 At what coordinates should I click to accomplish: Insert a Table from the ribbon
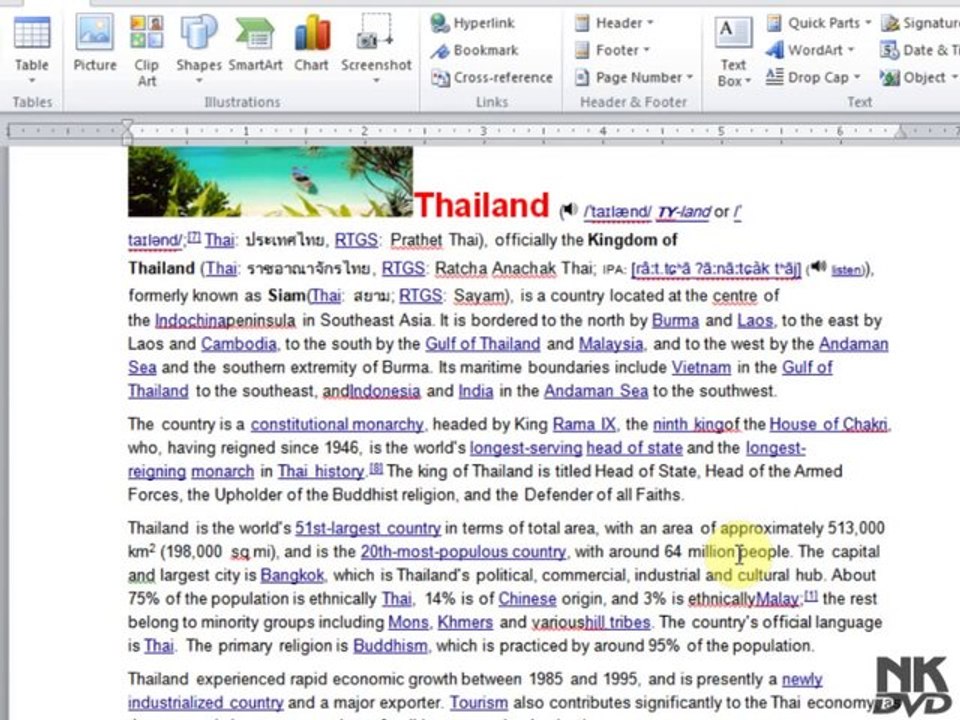click(x=32, y=50)
